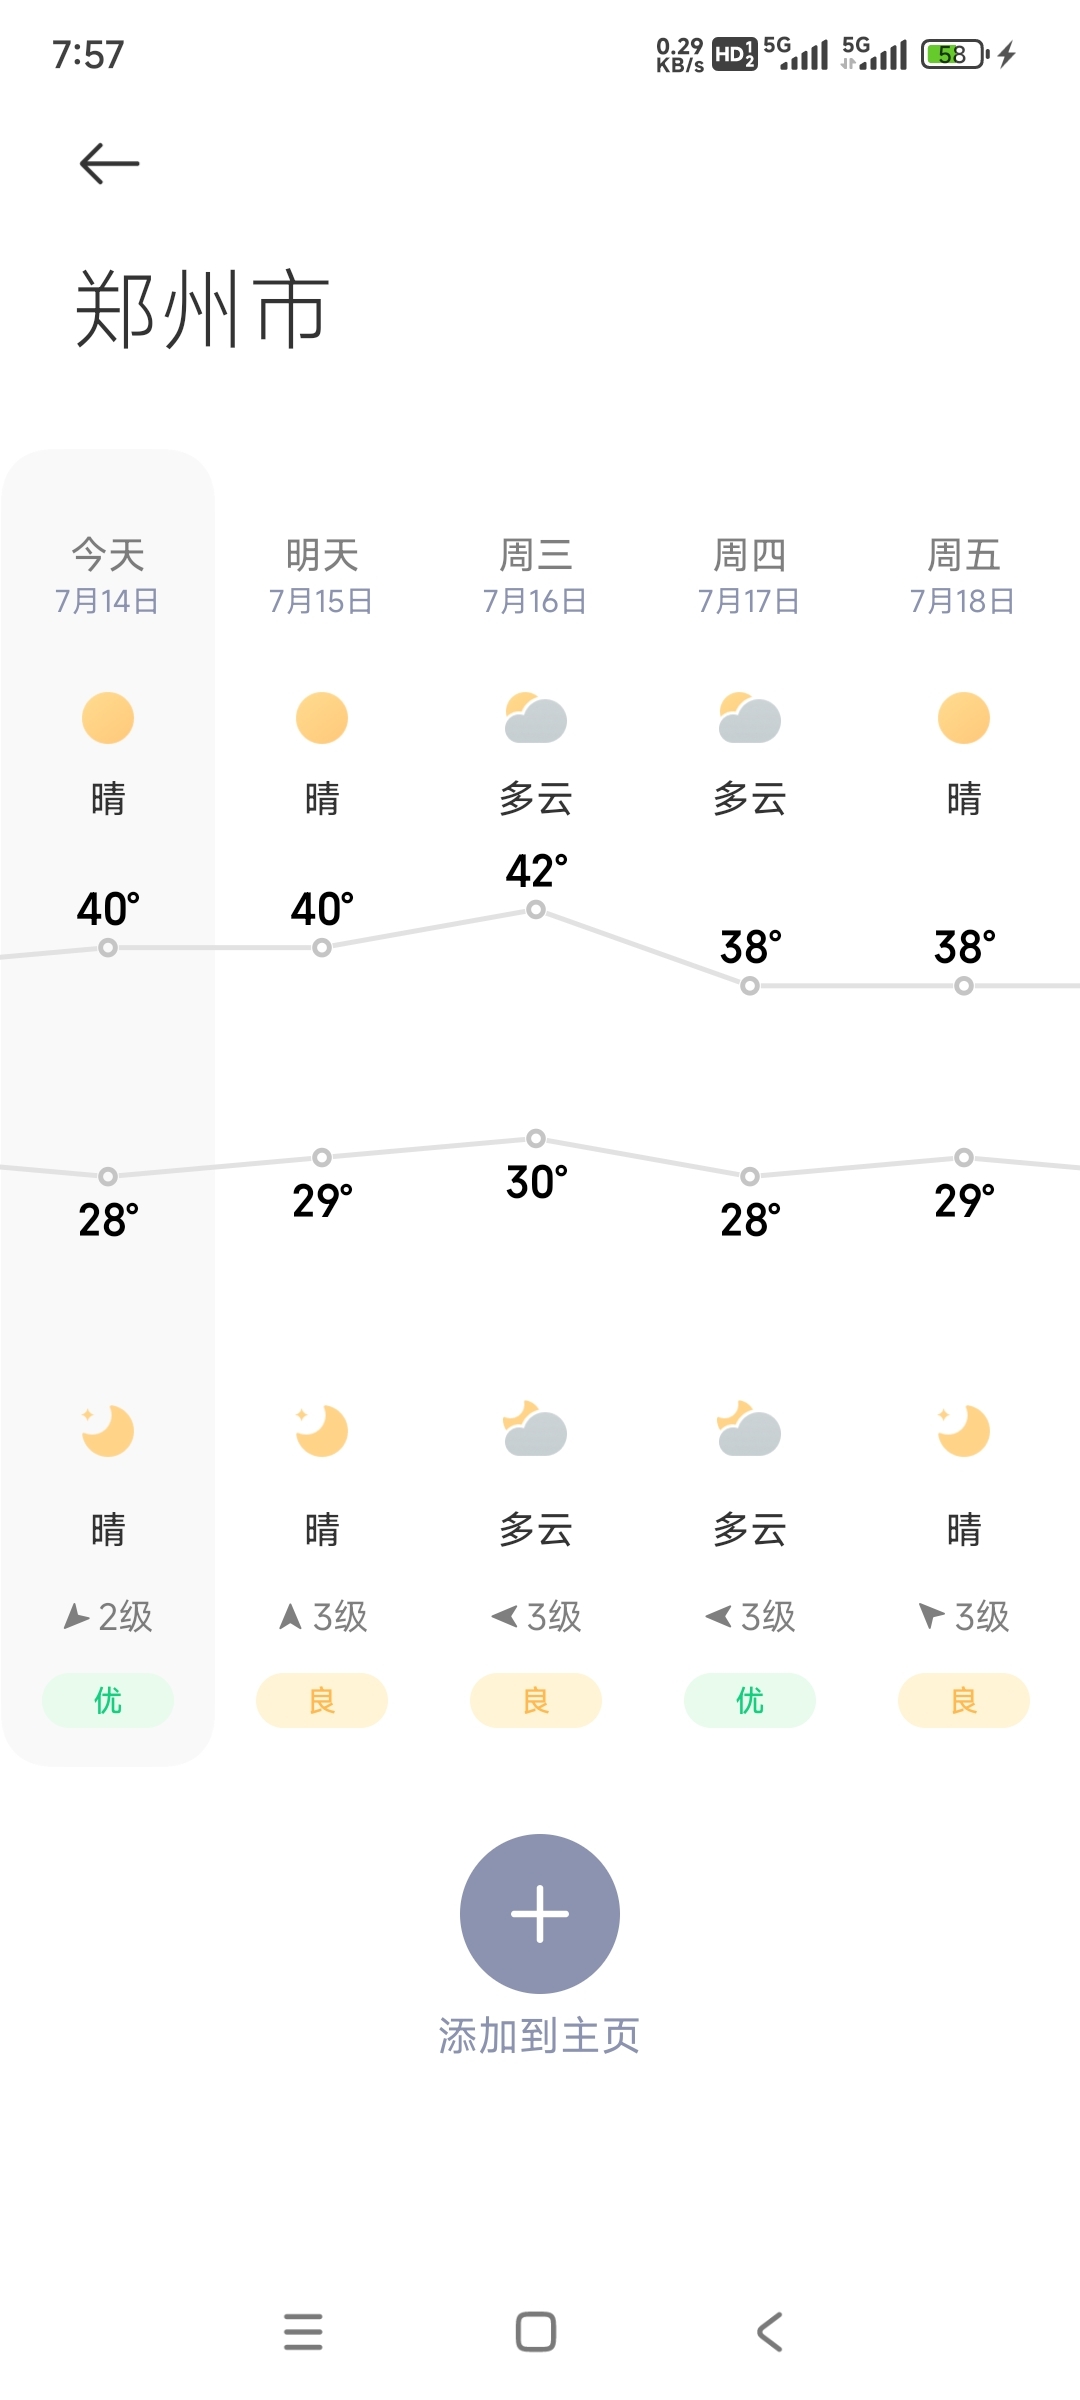Open Android recent apps menu button
The width and height of the screenshot is (1080, 2400).
coord(303,2331)
